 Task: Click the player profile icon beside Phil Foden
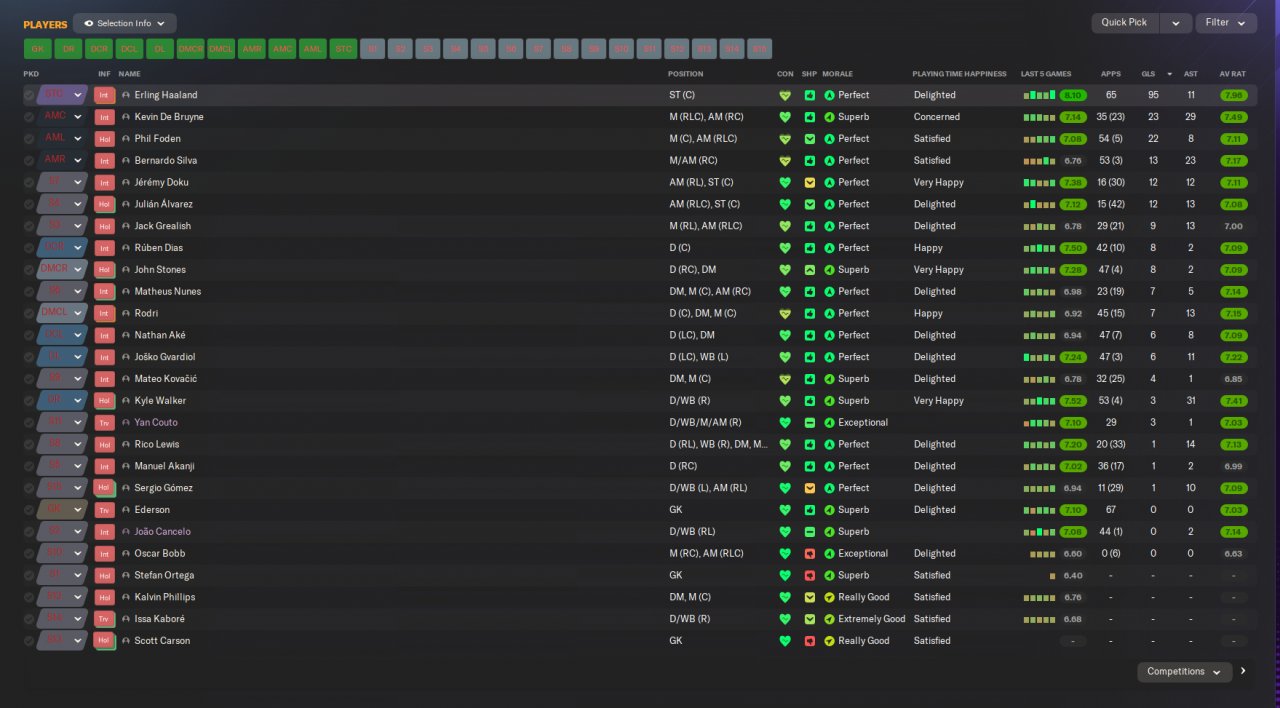126,139
